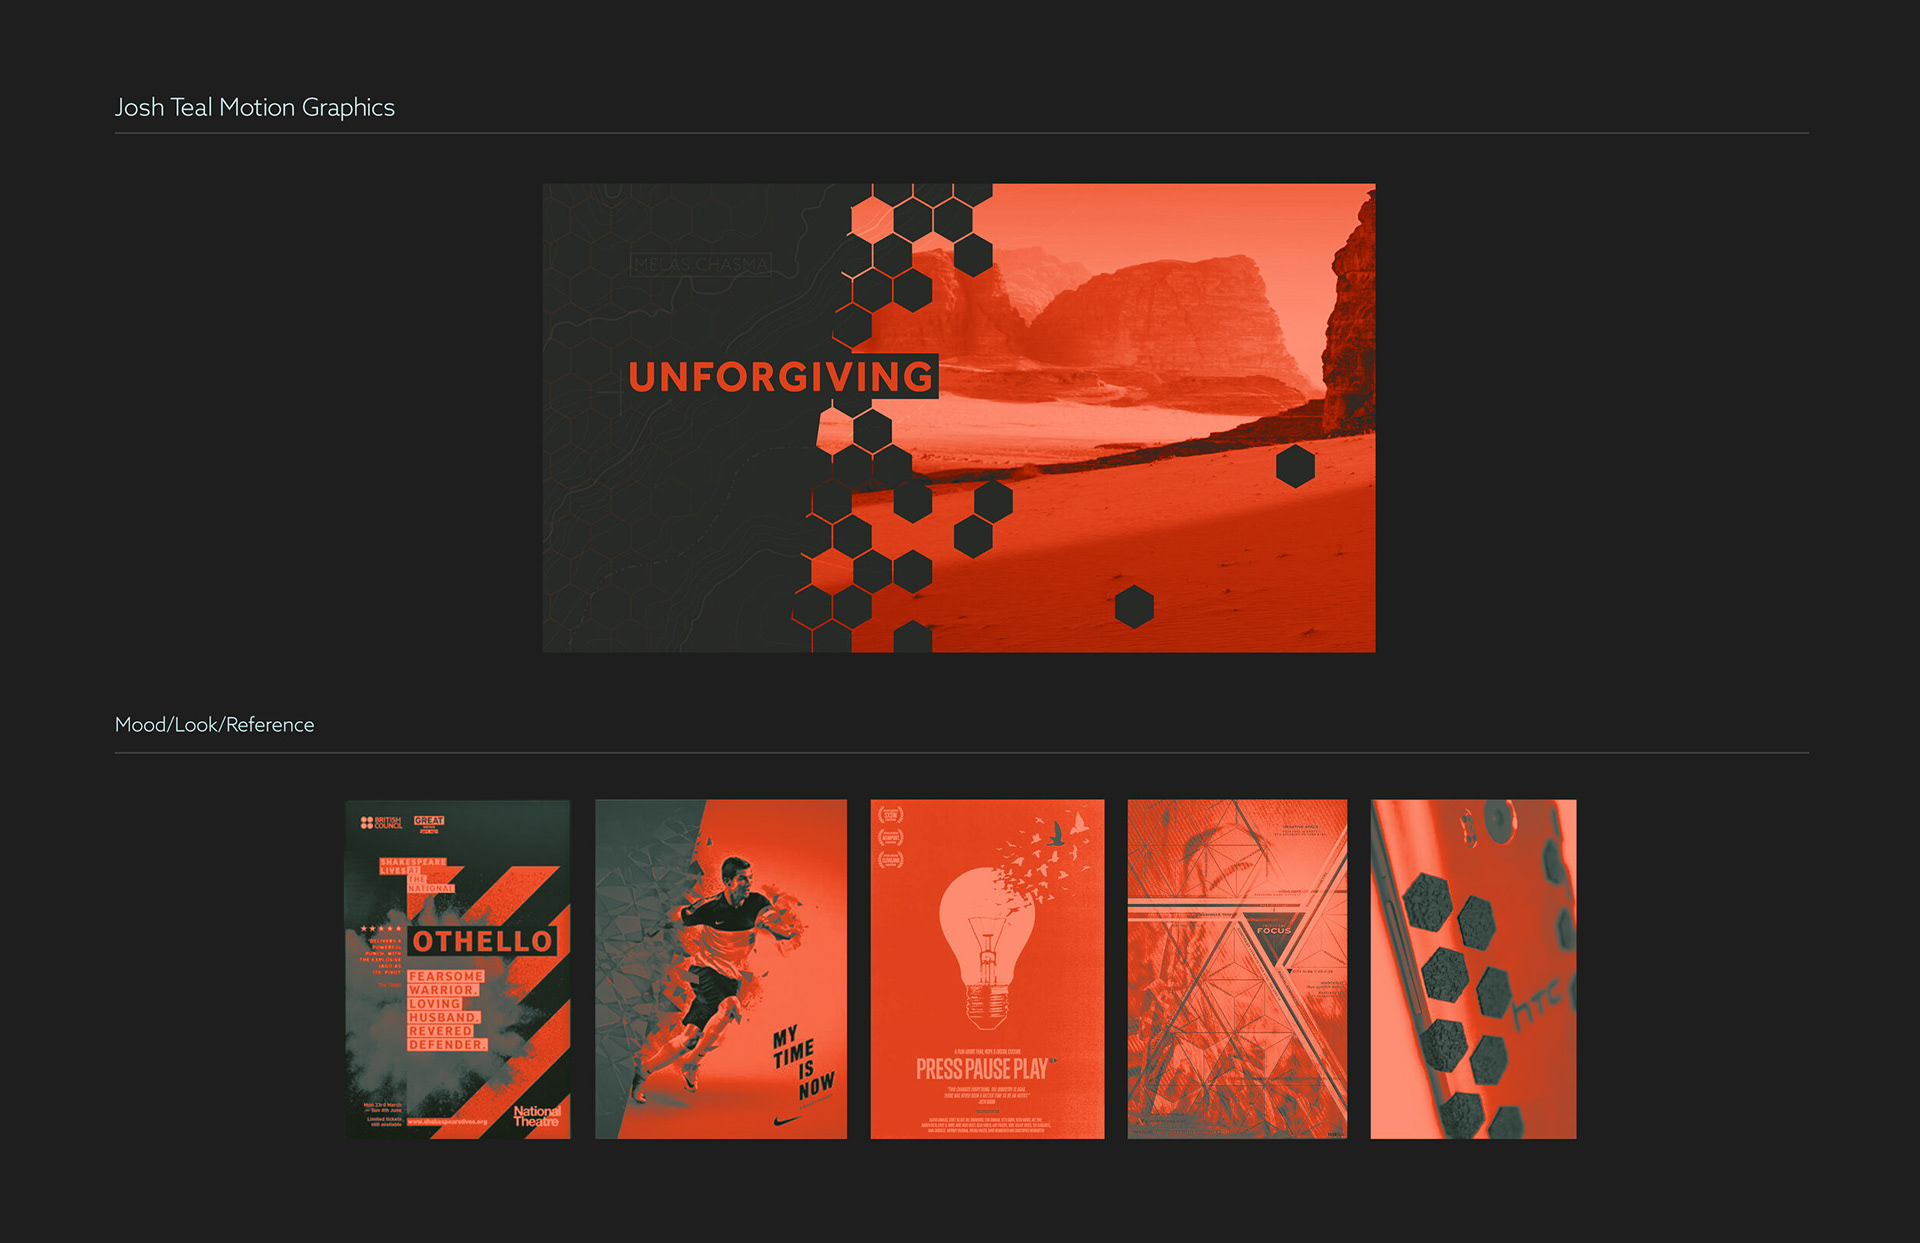Click the National Theatre logo on Othello poster
This screenshot has width=1920, height=1243.
click(x=537, y=1116)
